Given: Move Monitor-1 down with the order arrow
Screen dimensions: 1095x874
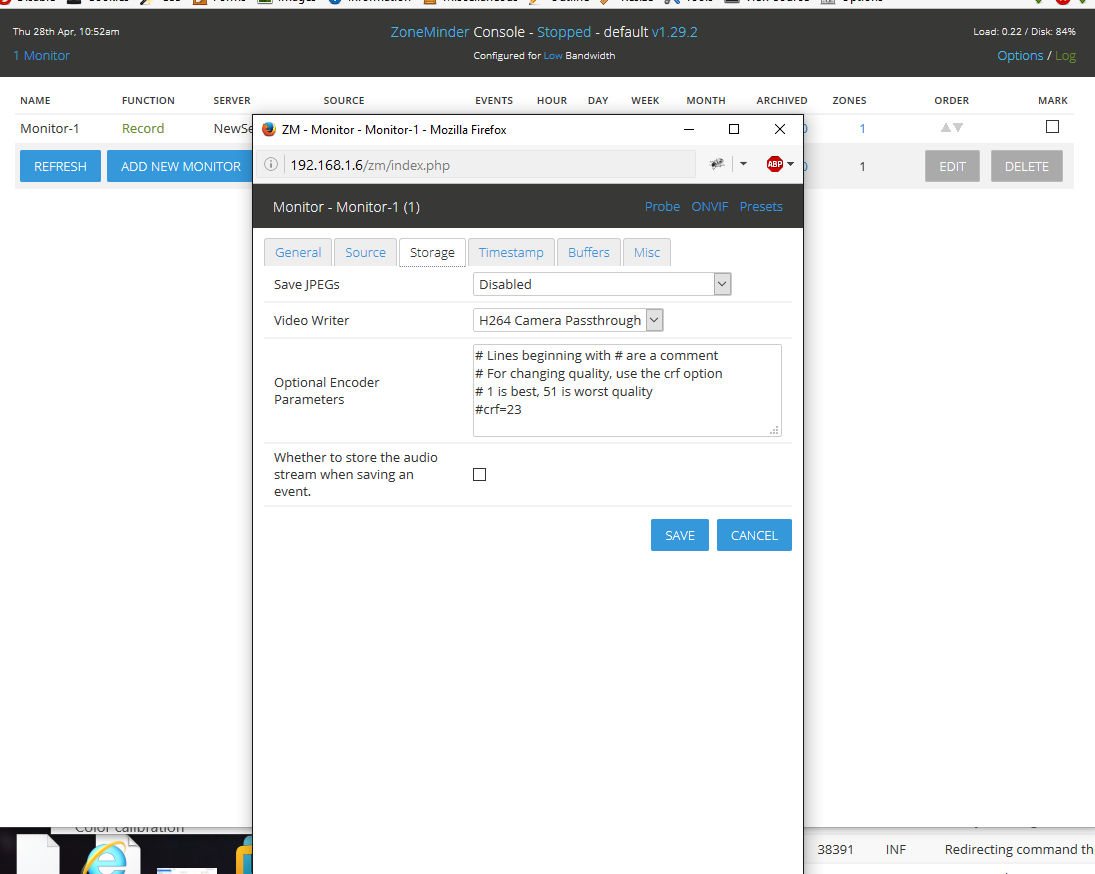Looking at the screenshot, I should tap(958, 128).
